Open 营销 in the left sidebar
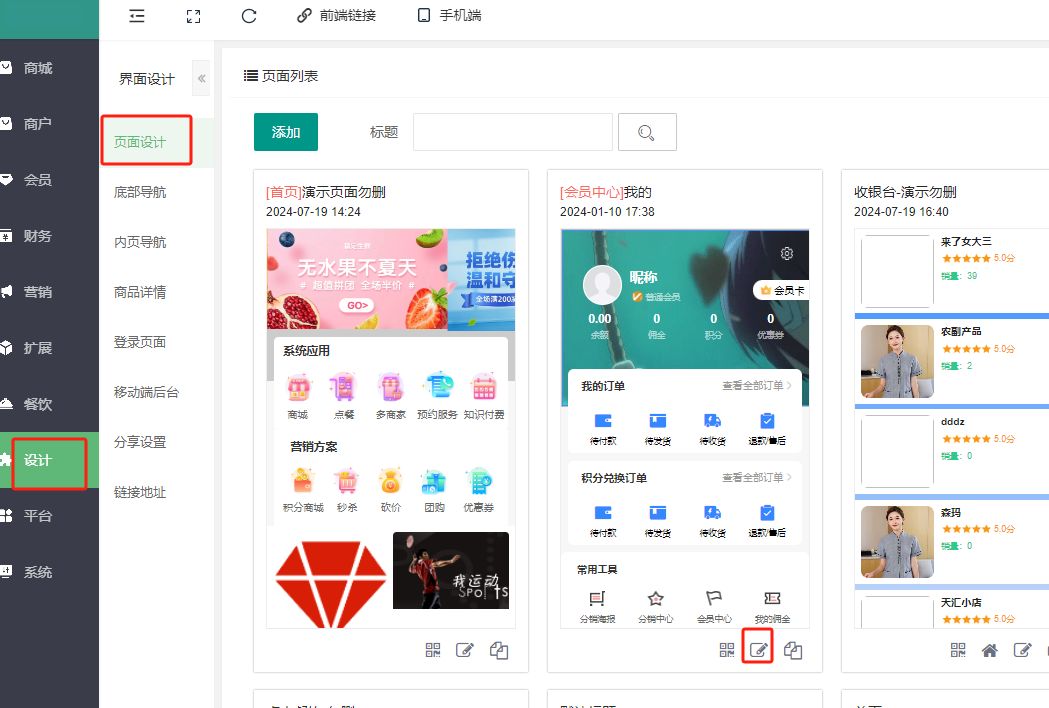Viewport: 1049px width, 708px height. pos(38,292)
